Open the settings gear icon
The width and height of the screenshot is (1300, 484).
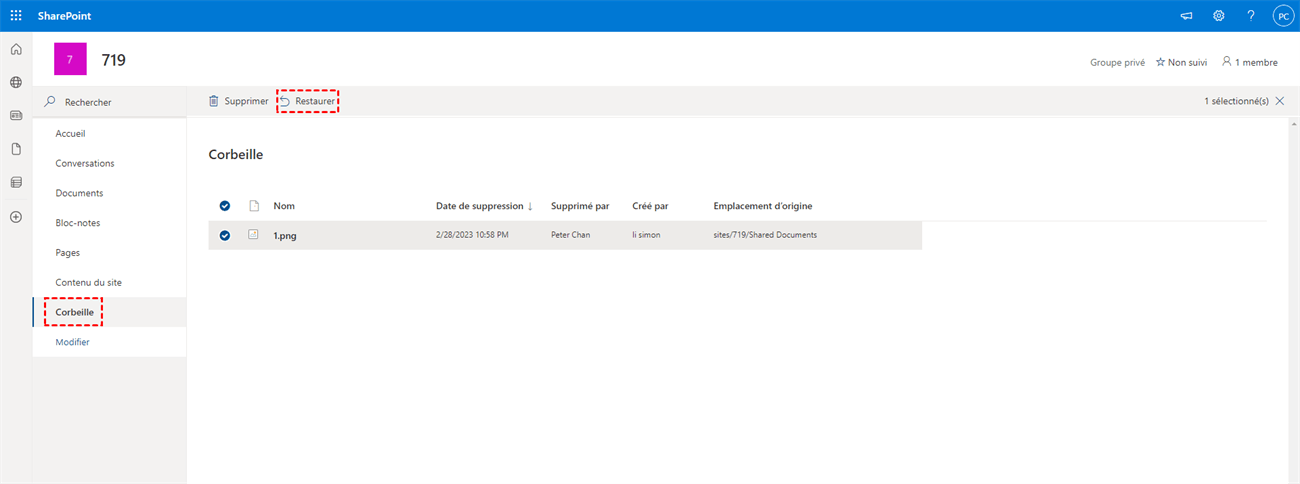1218,16
